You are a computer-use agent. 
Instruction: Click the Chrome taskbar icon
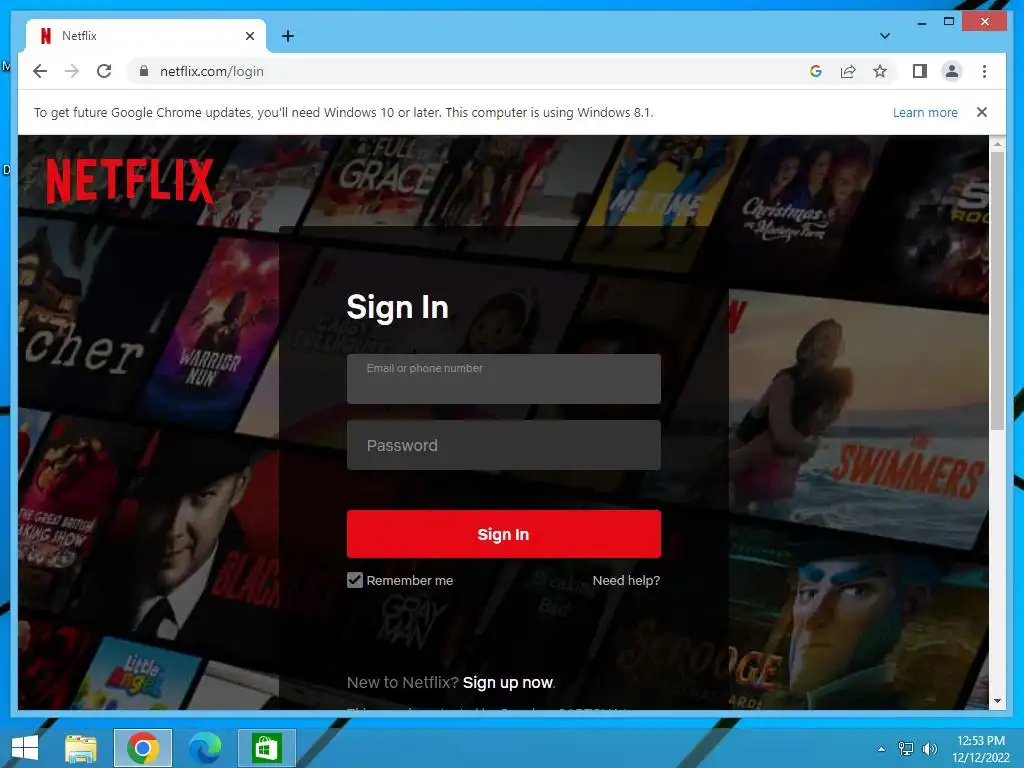142,748
